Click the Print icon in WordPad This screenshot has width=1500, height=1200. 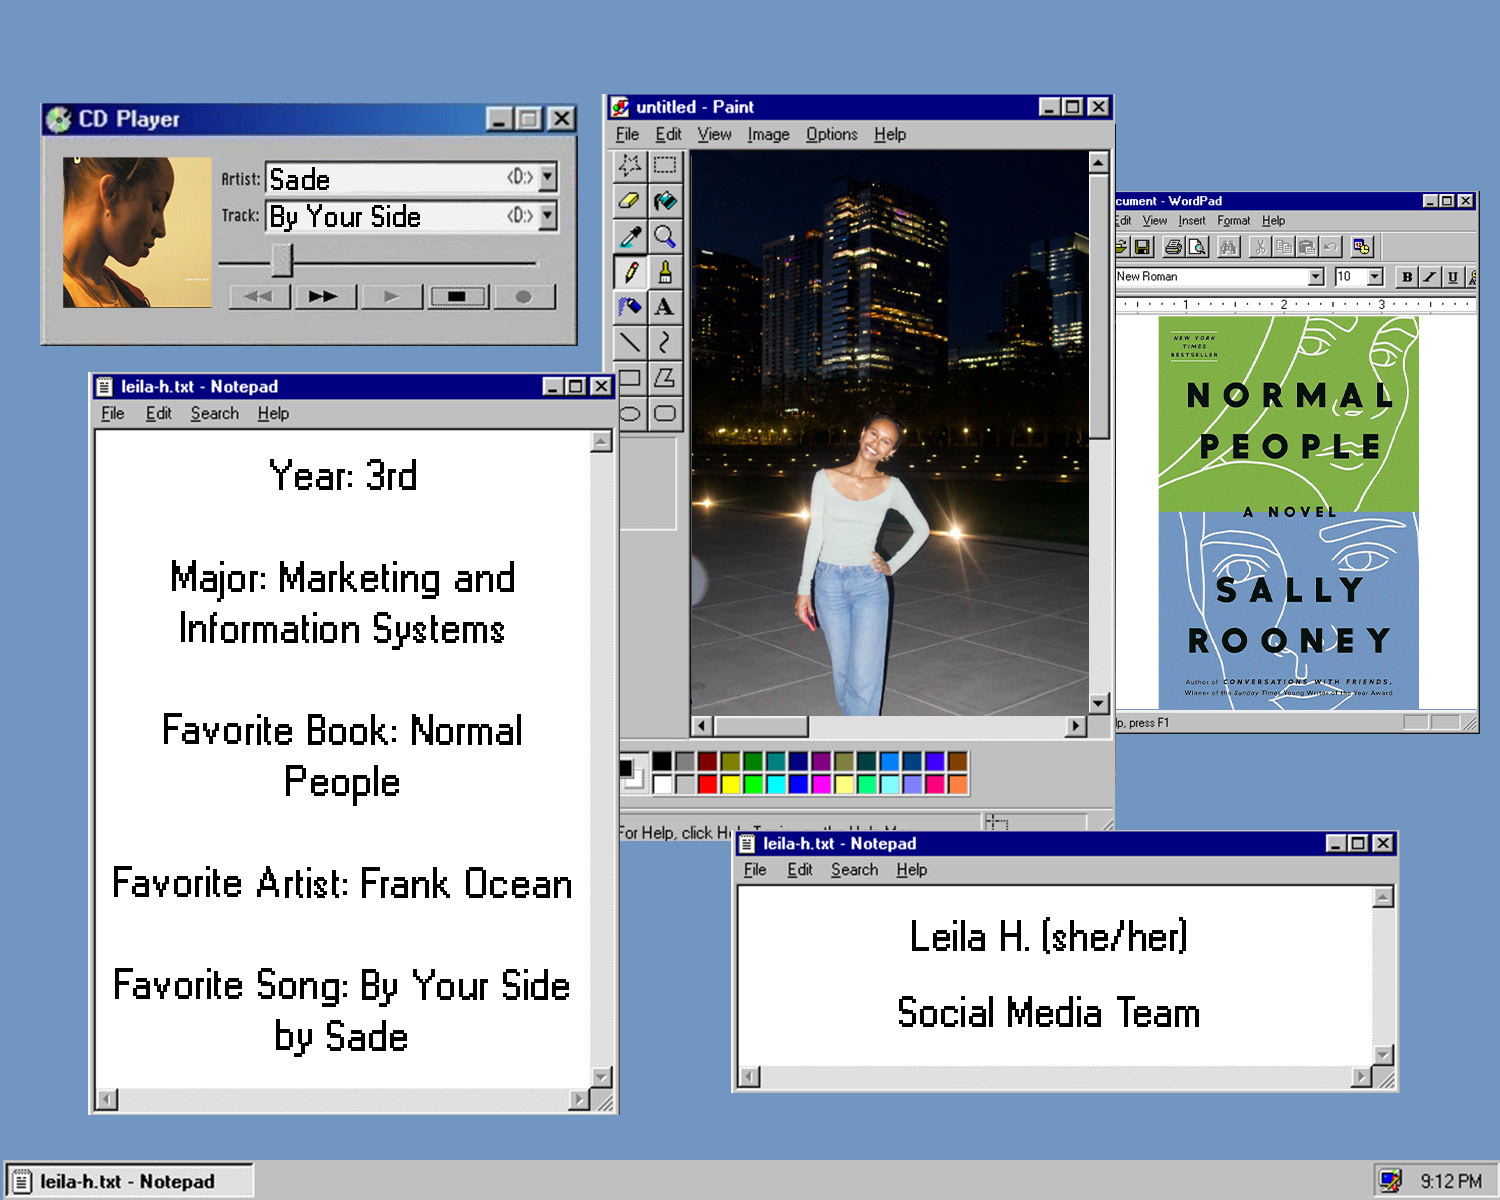[1174, 246]
